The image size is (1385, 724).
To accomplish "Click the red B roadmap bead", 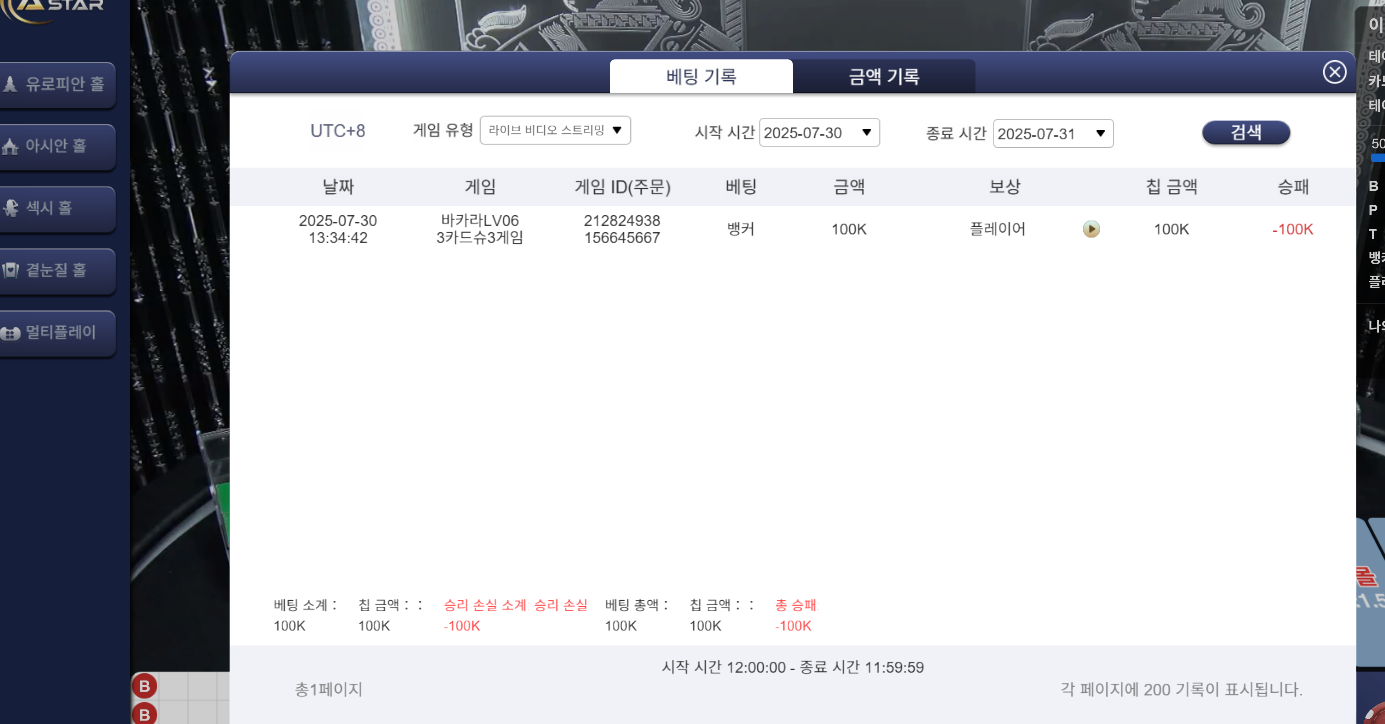I will pyautogui.click(x=144, y=686).
